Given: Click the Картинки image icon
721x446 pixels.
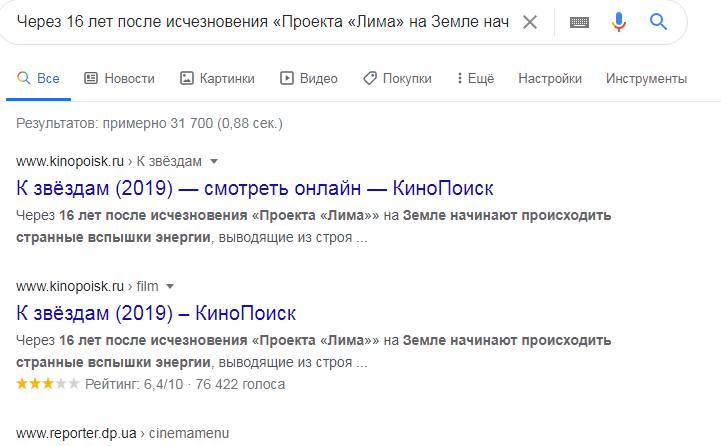Looking at the screenshot, I should pyautogui.click(x=186, y=78).
